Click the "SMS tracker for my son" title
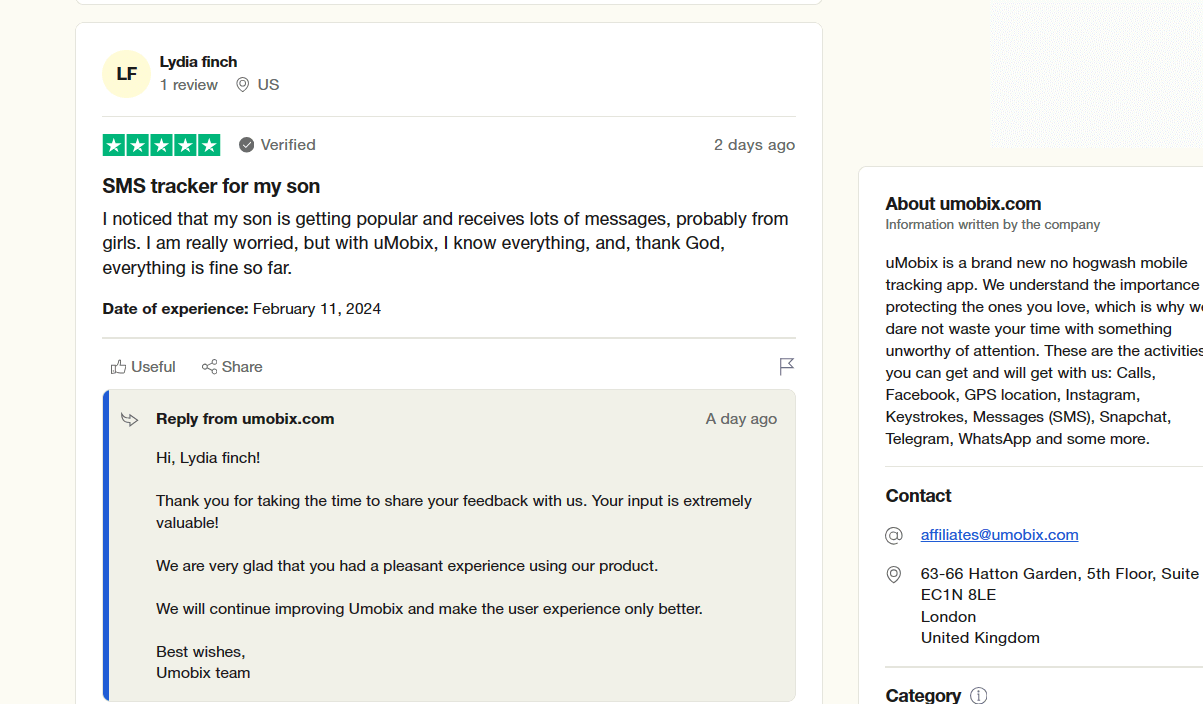1203x704 pixels. coord(211,186)
